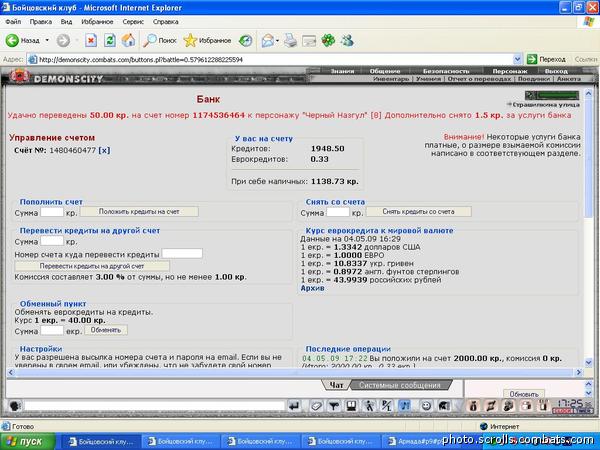The height and width of the screenshot is (450, 600).
Task: Click the horizontal scrollbar right arrow
Action: click(579, 372)
